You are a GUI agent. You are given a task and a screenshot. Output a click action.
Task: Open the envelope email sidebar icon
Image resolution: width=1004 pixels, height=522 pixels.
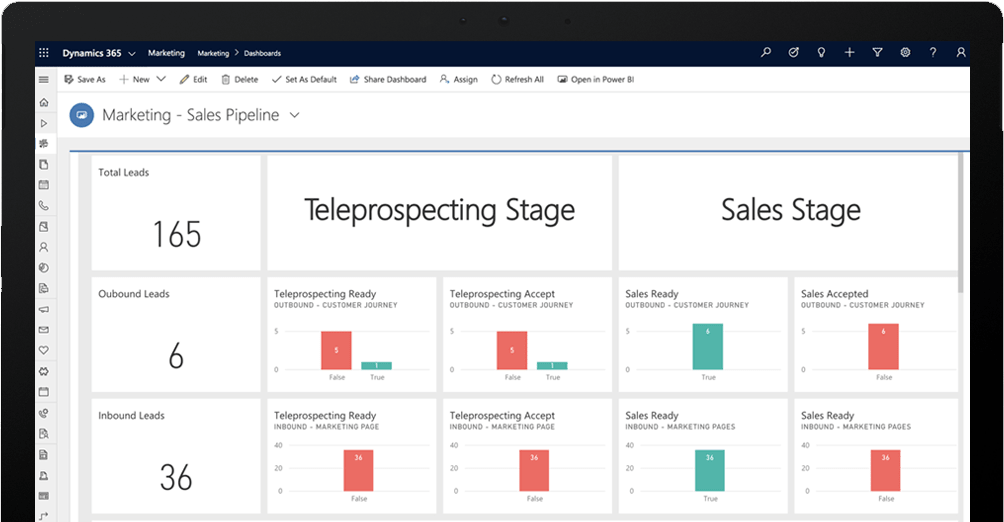tap(44, 330)
